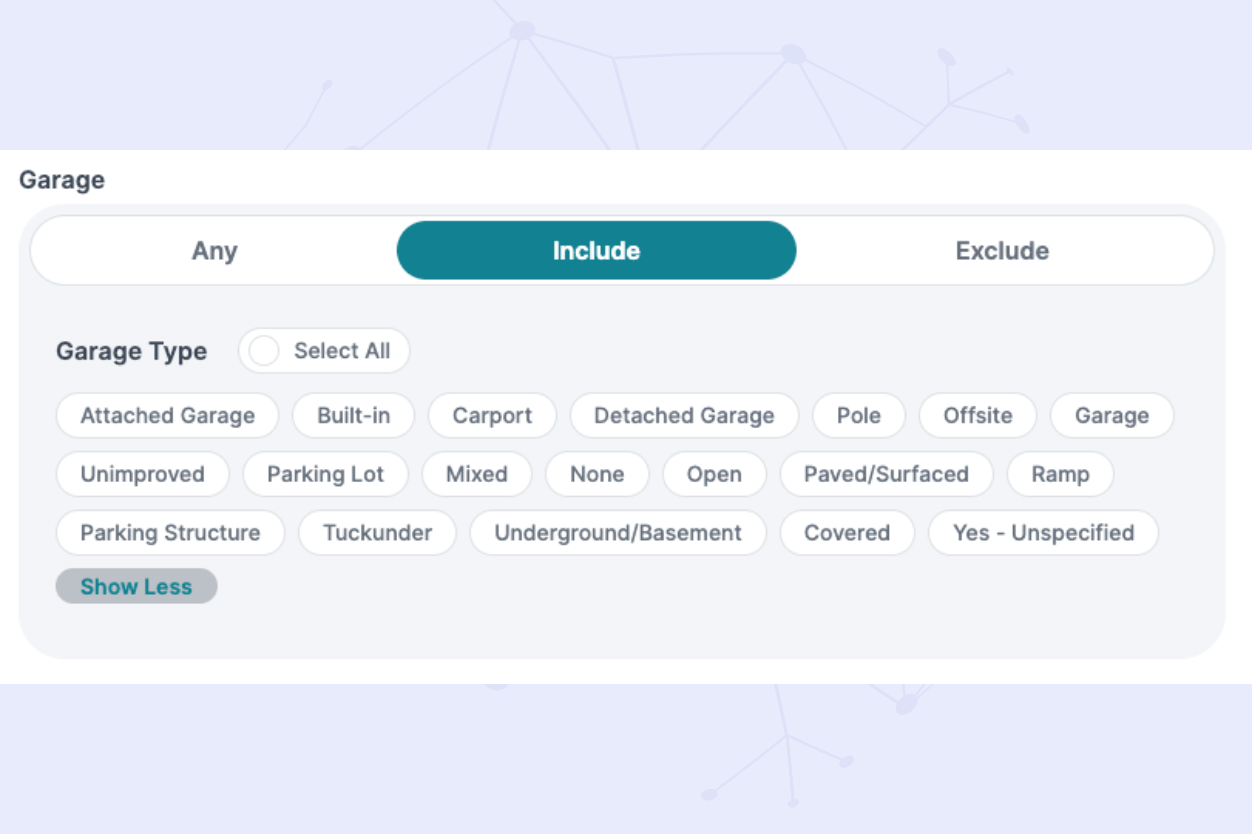Select the Any garage filter option

214,250
